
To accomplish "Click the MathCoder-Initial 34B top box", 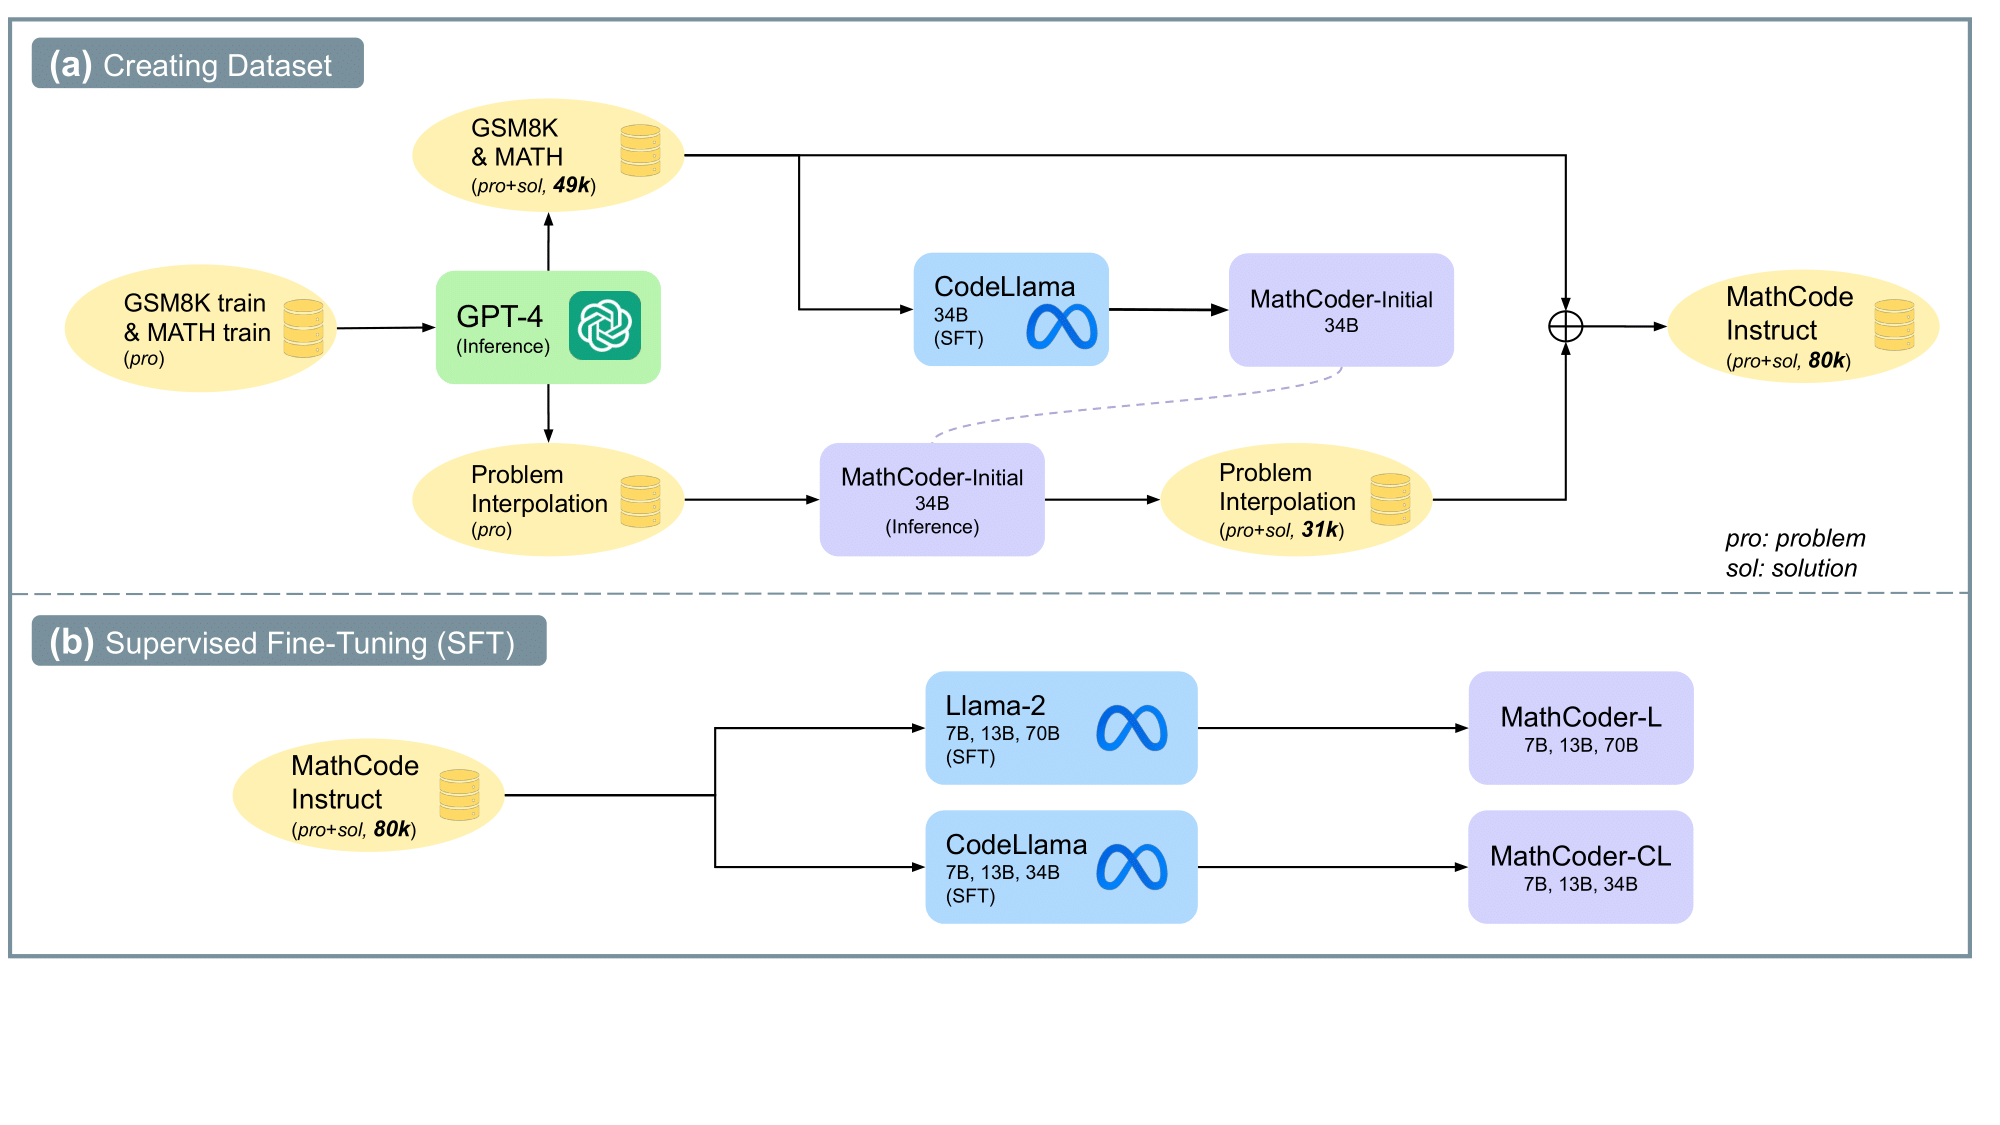I will (1340, 310).
